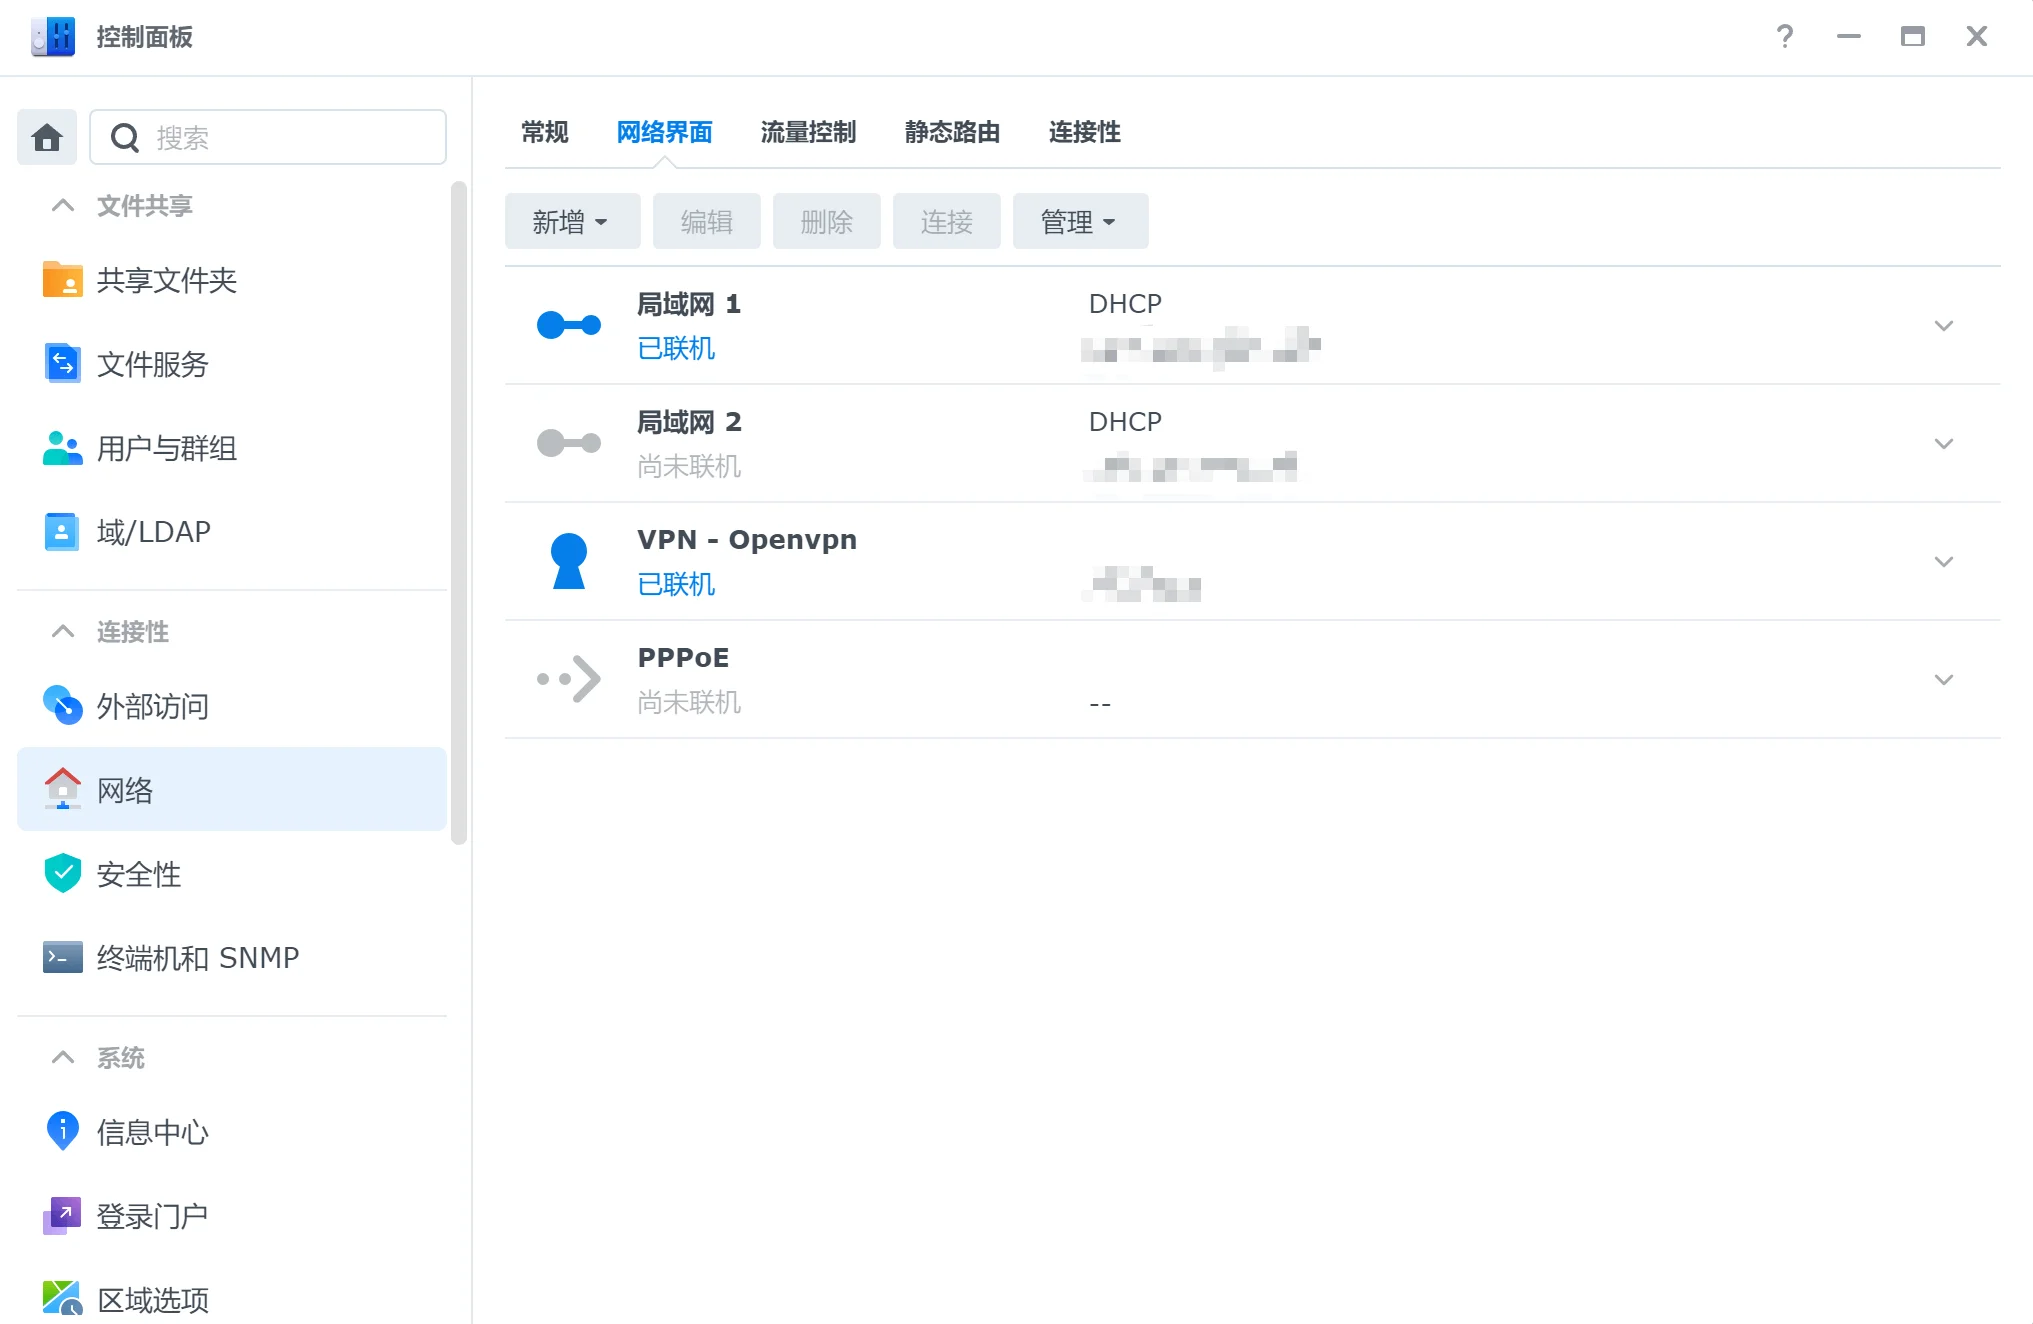Open Terminal & SNMP (终端机和 SNMP)
The height and width of the screenshot is (1324, 2033).
click(x=197, y=958)
